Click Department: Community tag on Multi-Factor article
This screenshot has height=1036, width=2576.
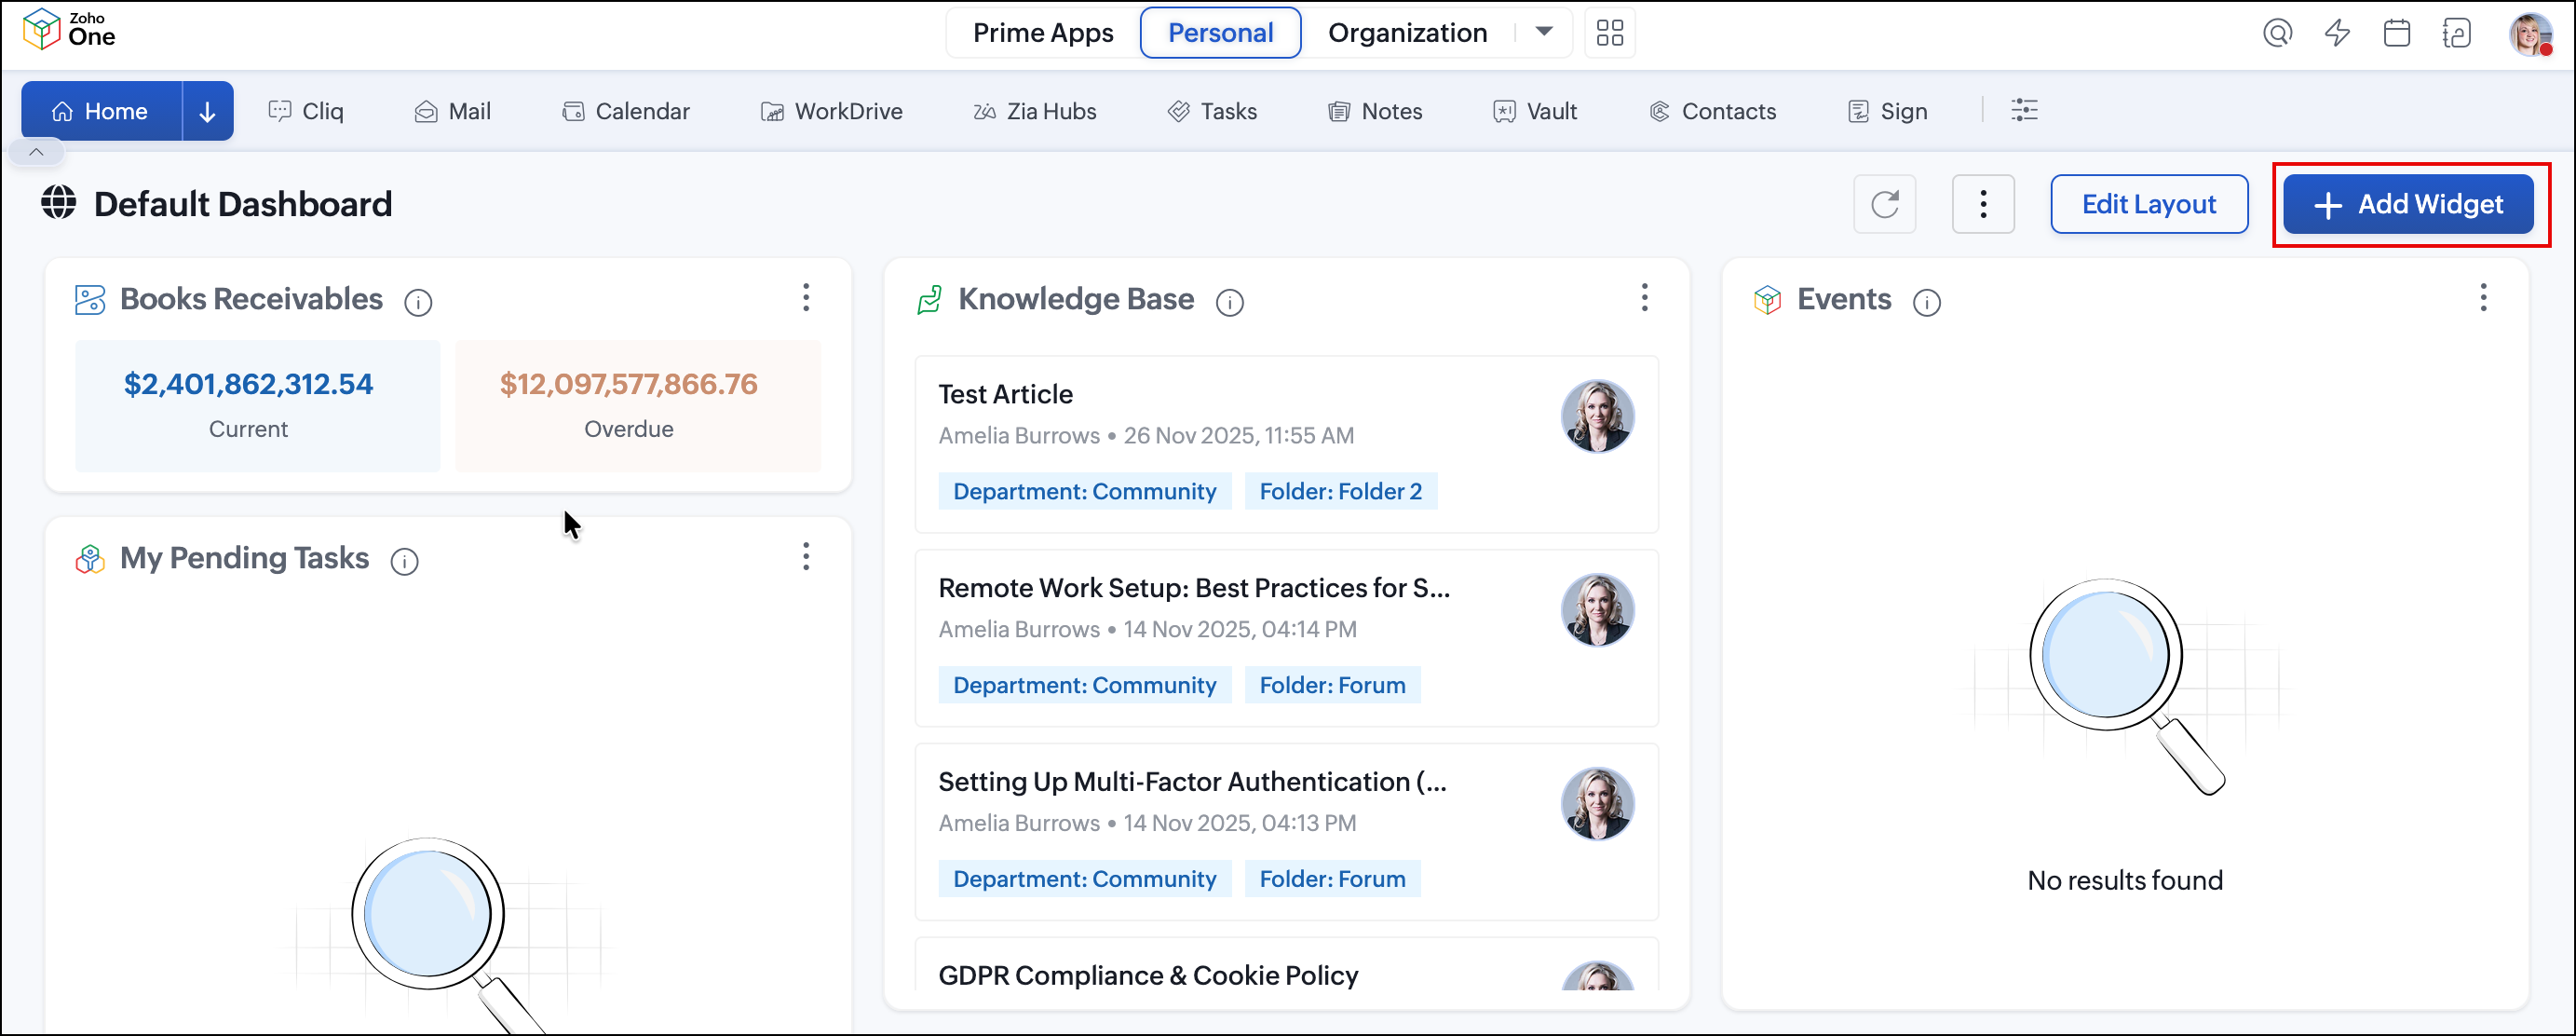[1085, 879]
